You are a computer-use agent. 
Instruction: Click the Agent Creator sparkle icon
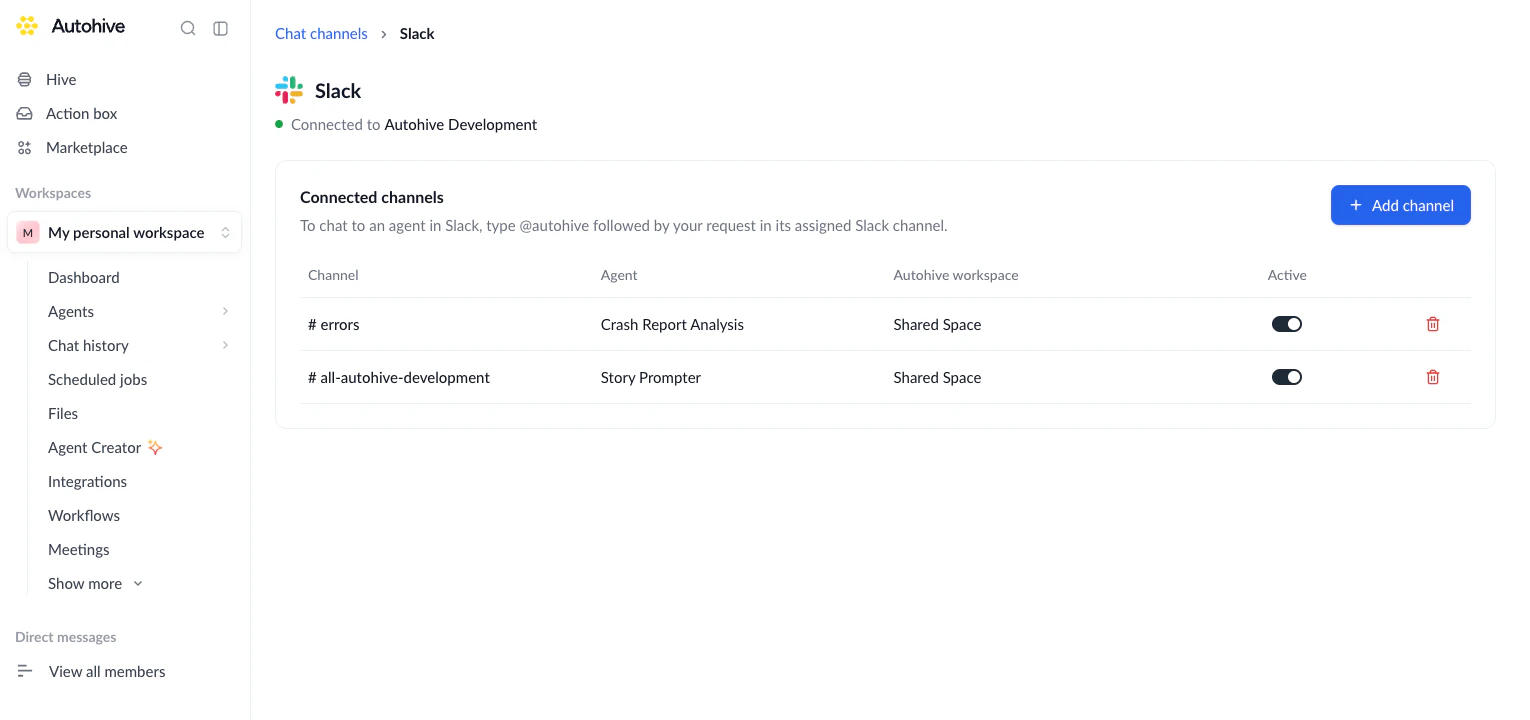click(x=155, y=447)
